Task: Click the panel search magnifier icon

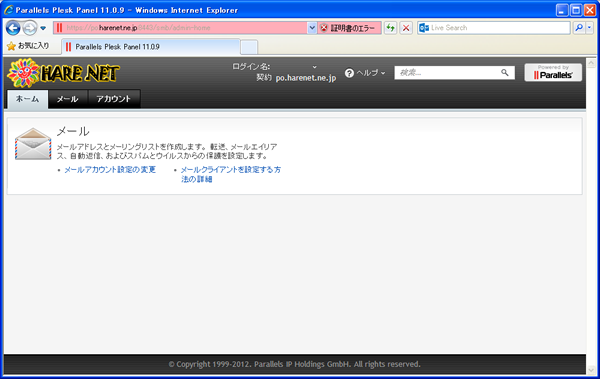Action: point(505,72)
